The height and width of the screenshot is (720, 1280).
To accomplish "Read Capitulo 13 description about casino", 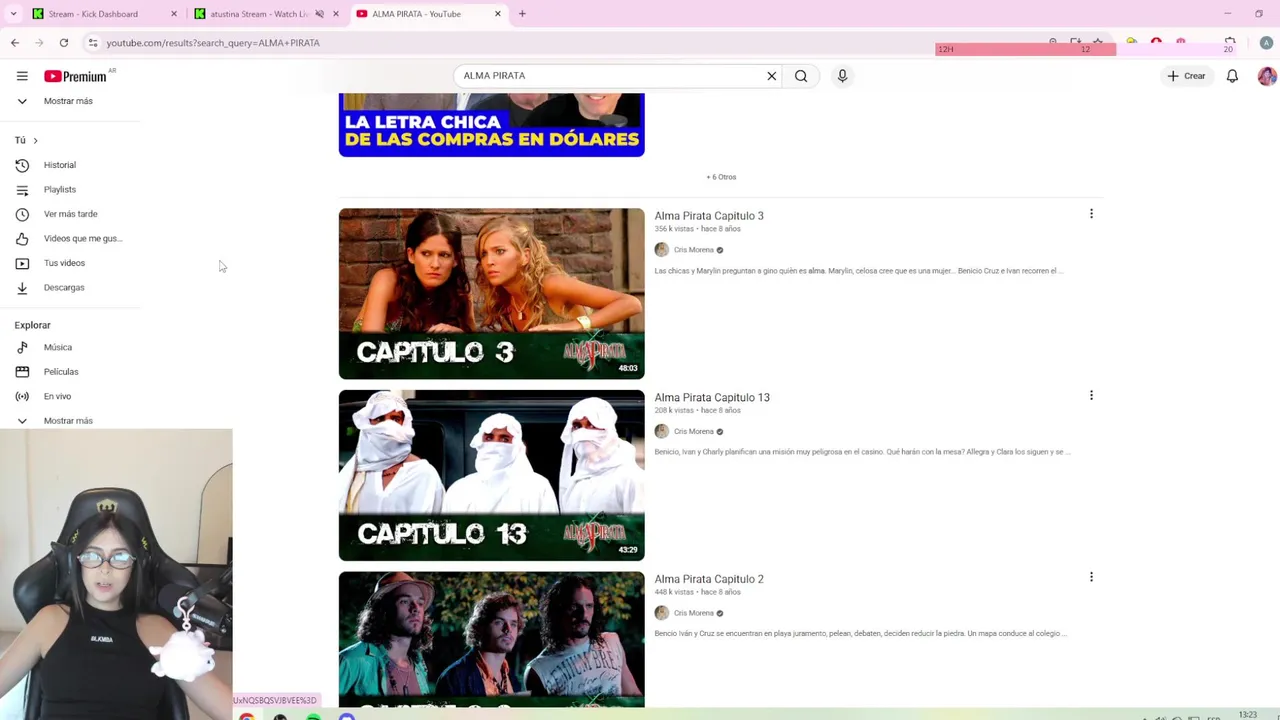I will tap(862, 452).
